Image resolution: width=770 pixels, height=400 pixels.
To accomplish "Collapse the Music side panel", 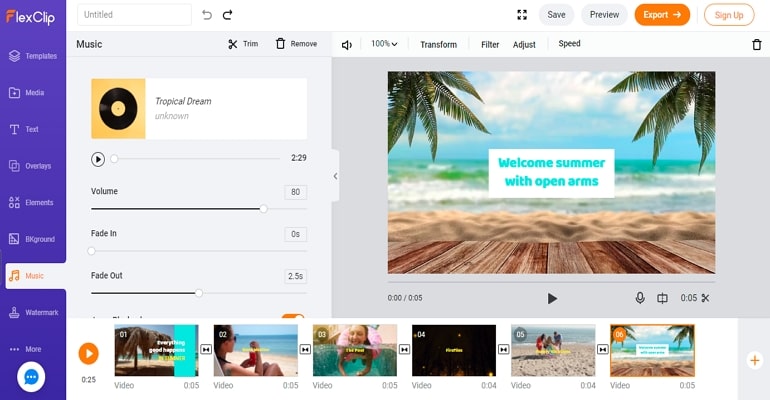I will point(335,176).
